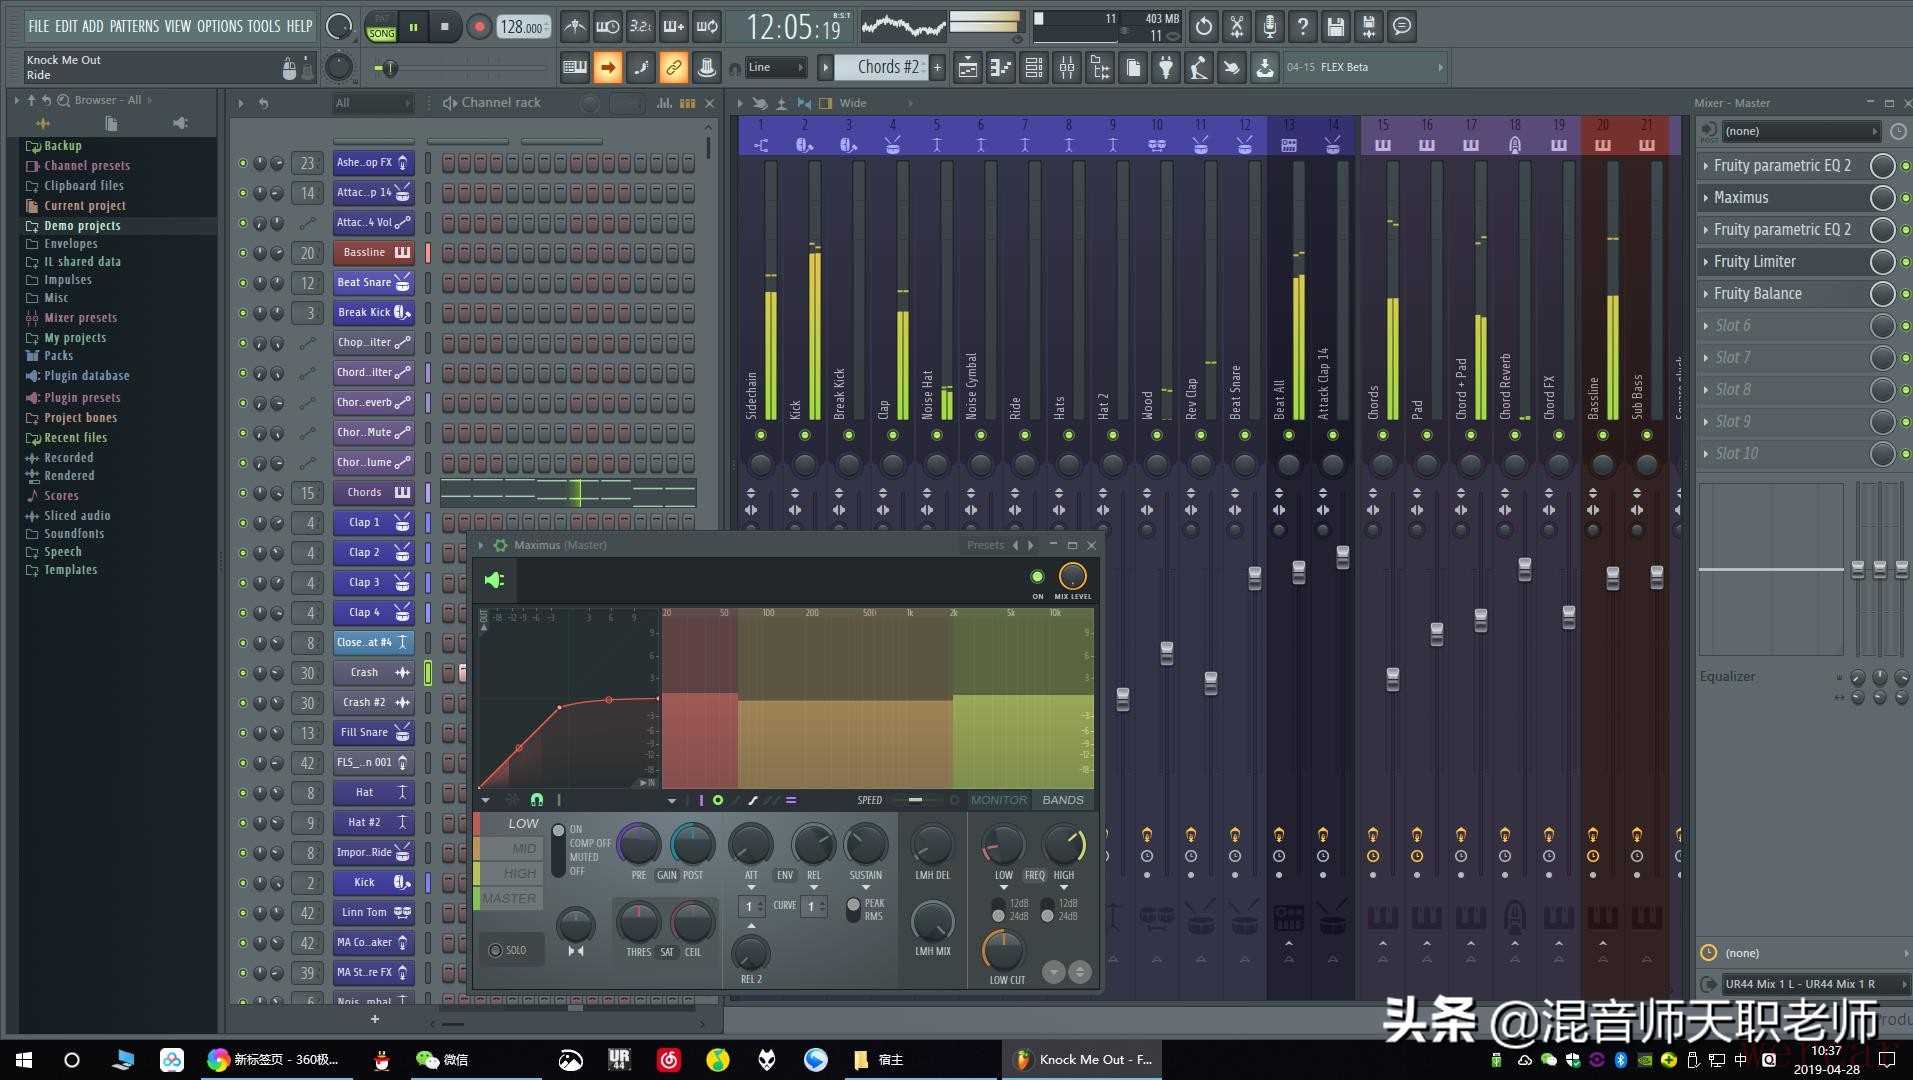Click the floppy disk save icon
This screenshot has width=1913, height=1080.
(x=1335, y=27)
